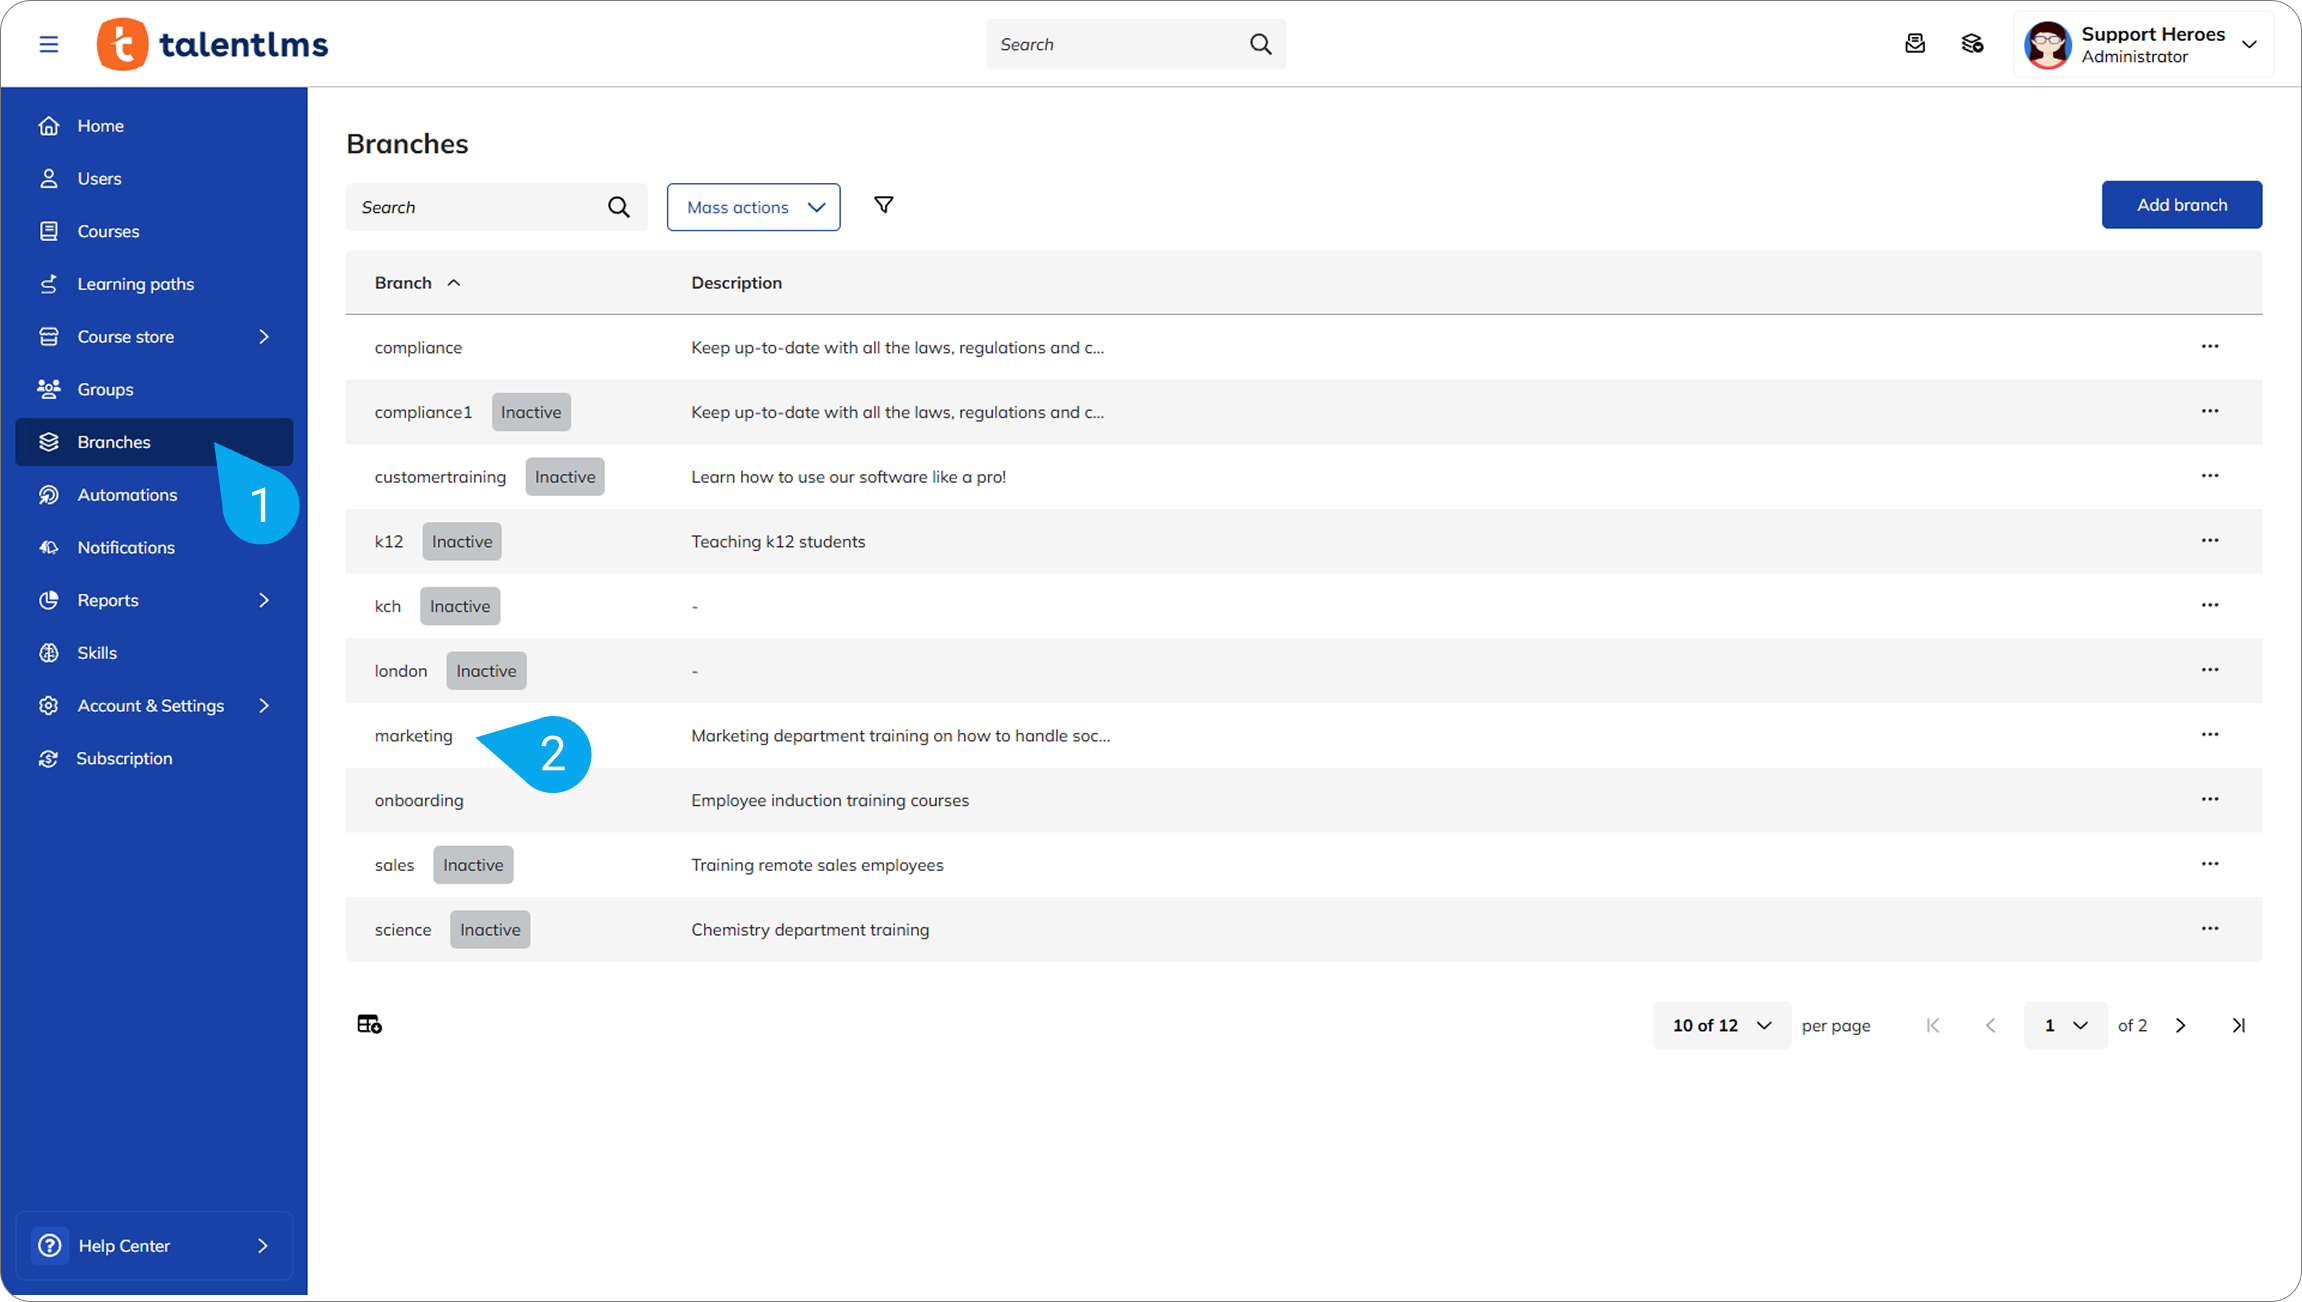This screenshot has height=1302, width=2302.
Task: Open Skills in the sidebar
Action: [97, 653]
